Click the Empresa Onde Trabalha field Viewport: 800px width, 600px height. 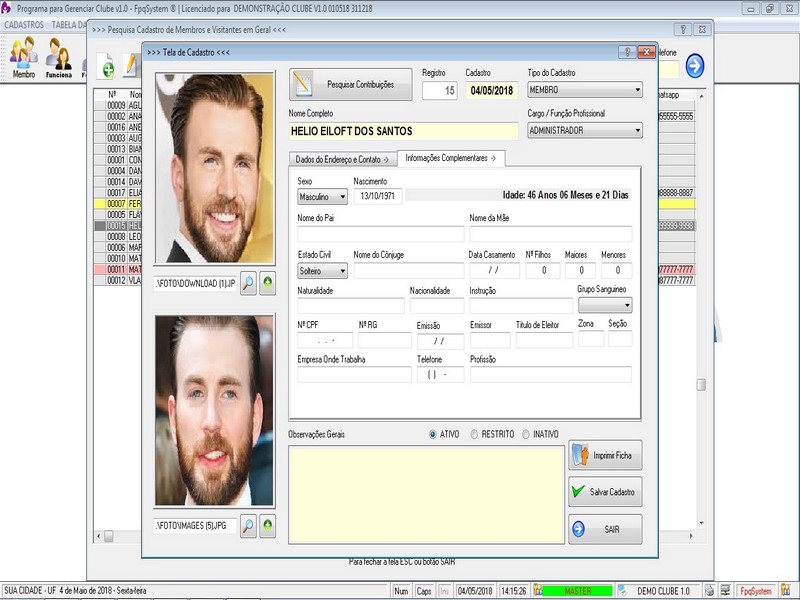[354, 374]
